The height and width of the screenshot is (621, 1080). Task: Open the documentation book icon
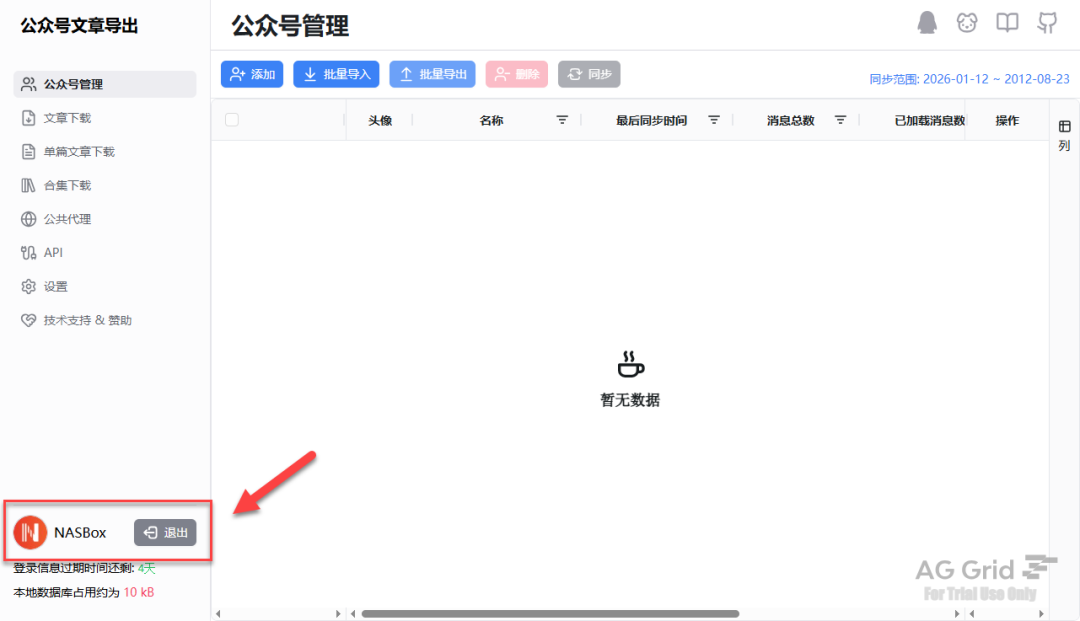[1007, 22]
